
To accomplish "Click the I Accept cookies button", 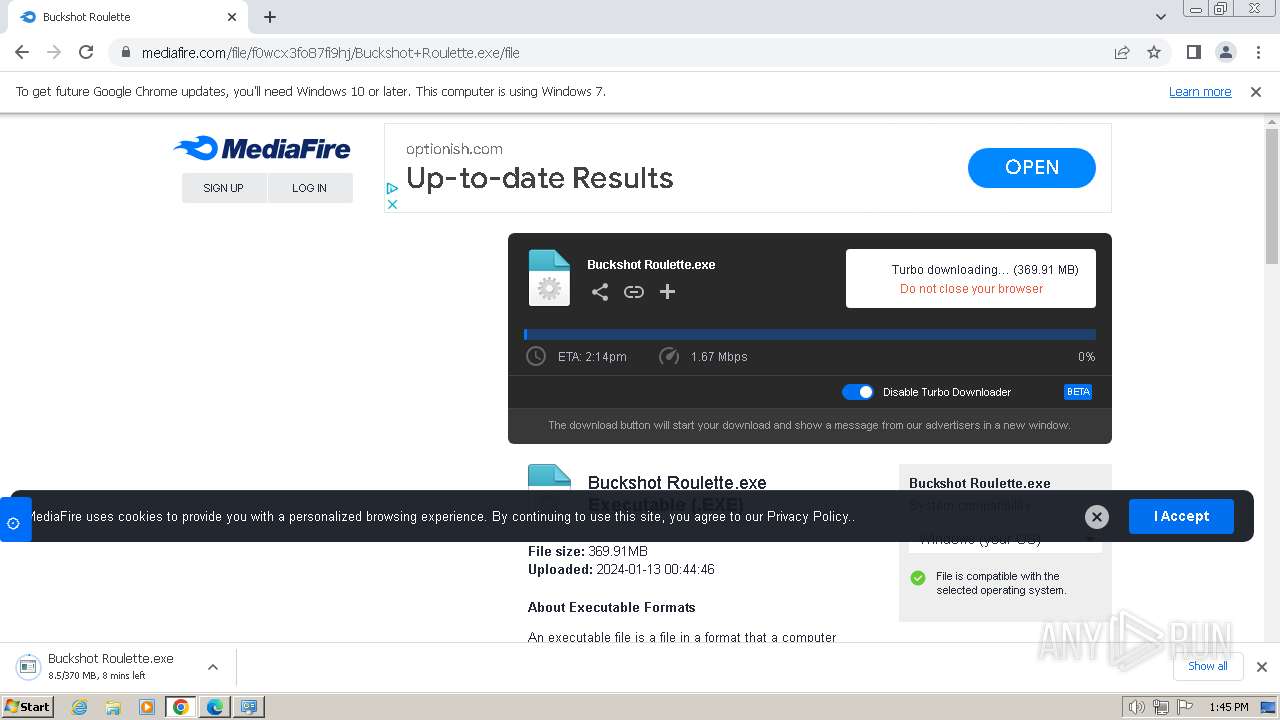I will coord(1181,516).
